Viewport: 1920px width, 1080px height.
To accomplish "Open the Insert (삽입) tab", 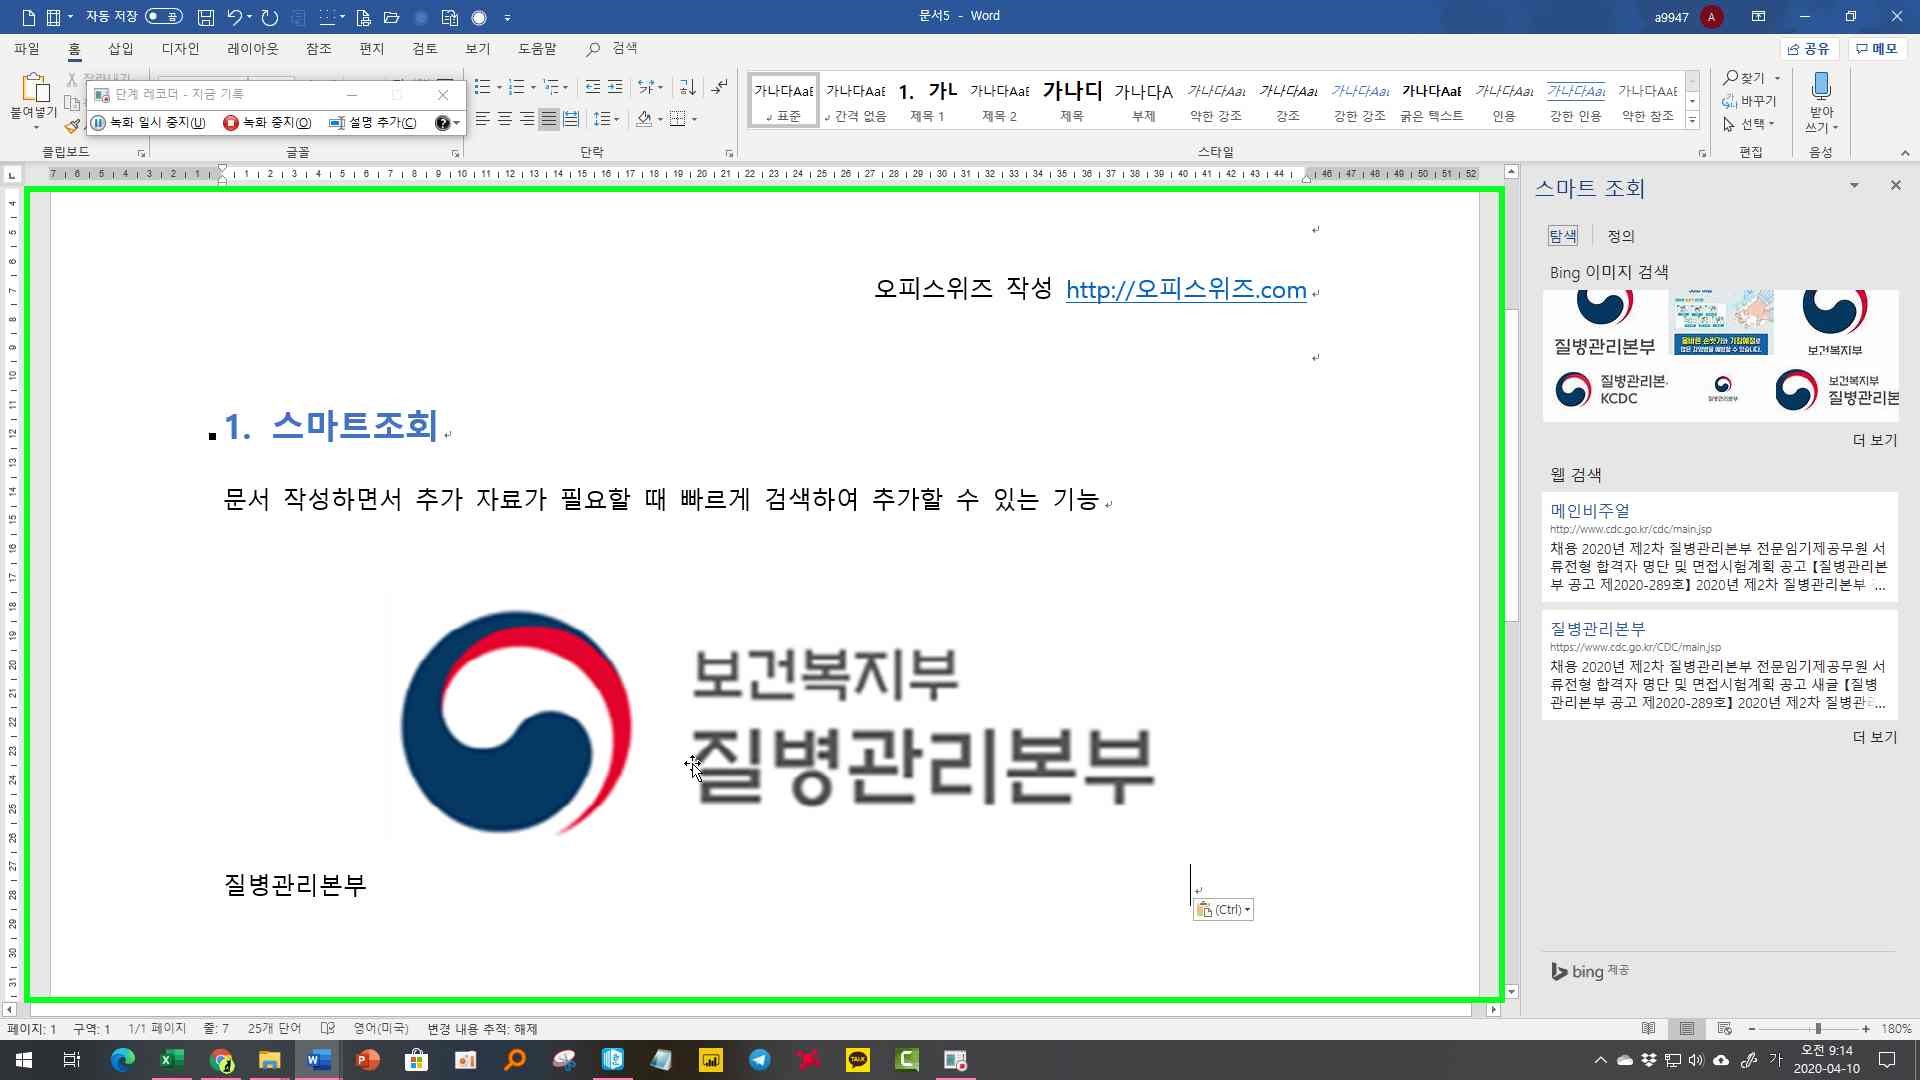I will (120, 48).
